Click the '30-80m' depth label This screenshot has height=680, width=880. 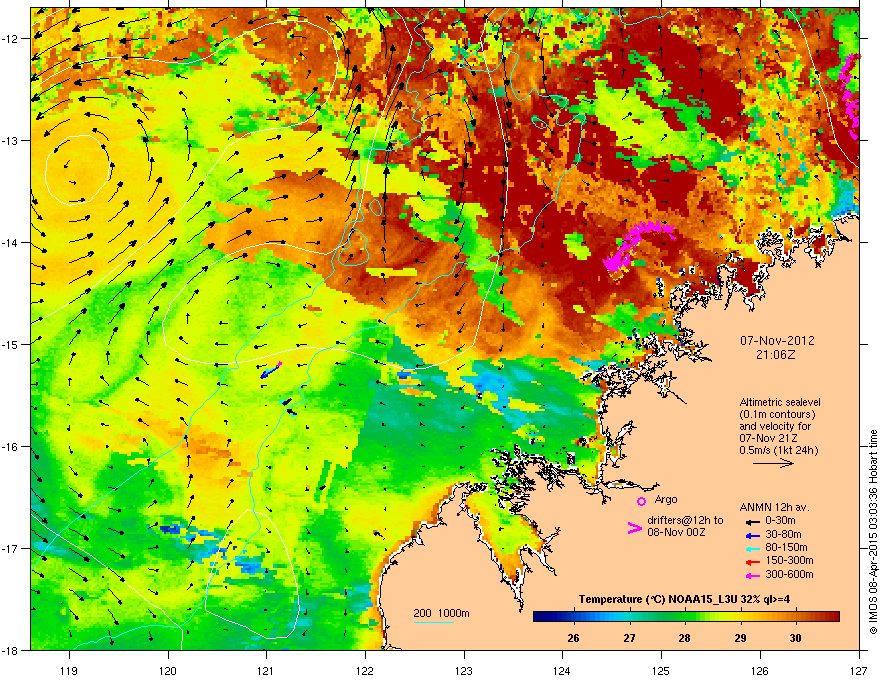783,535
